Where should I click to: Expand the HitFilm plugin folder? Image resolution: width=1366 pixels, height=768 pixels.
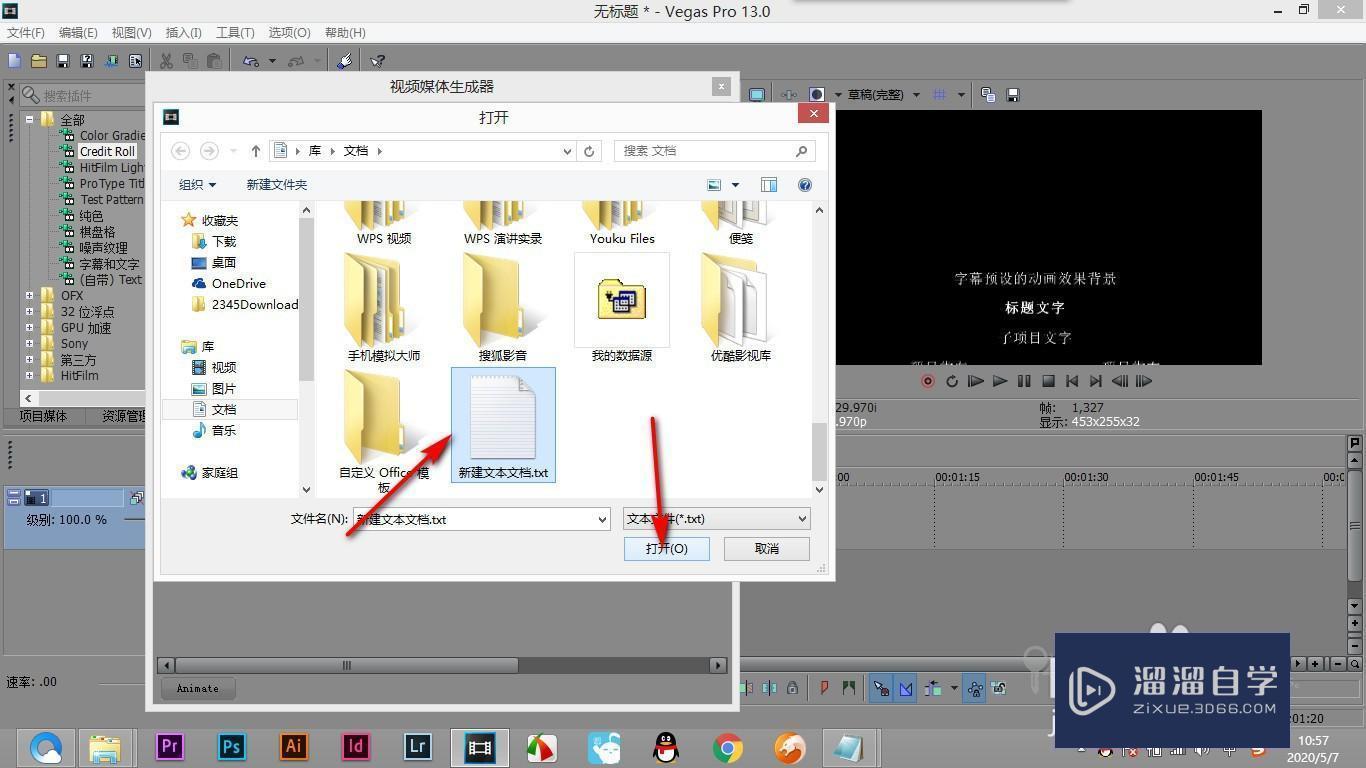[30, 376]
